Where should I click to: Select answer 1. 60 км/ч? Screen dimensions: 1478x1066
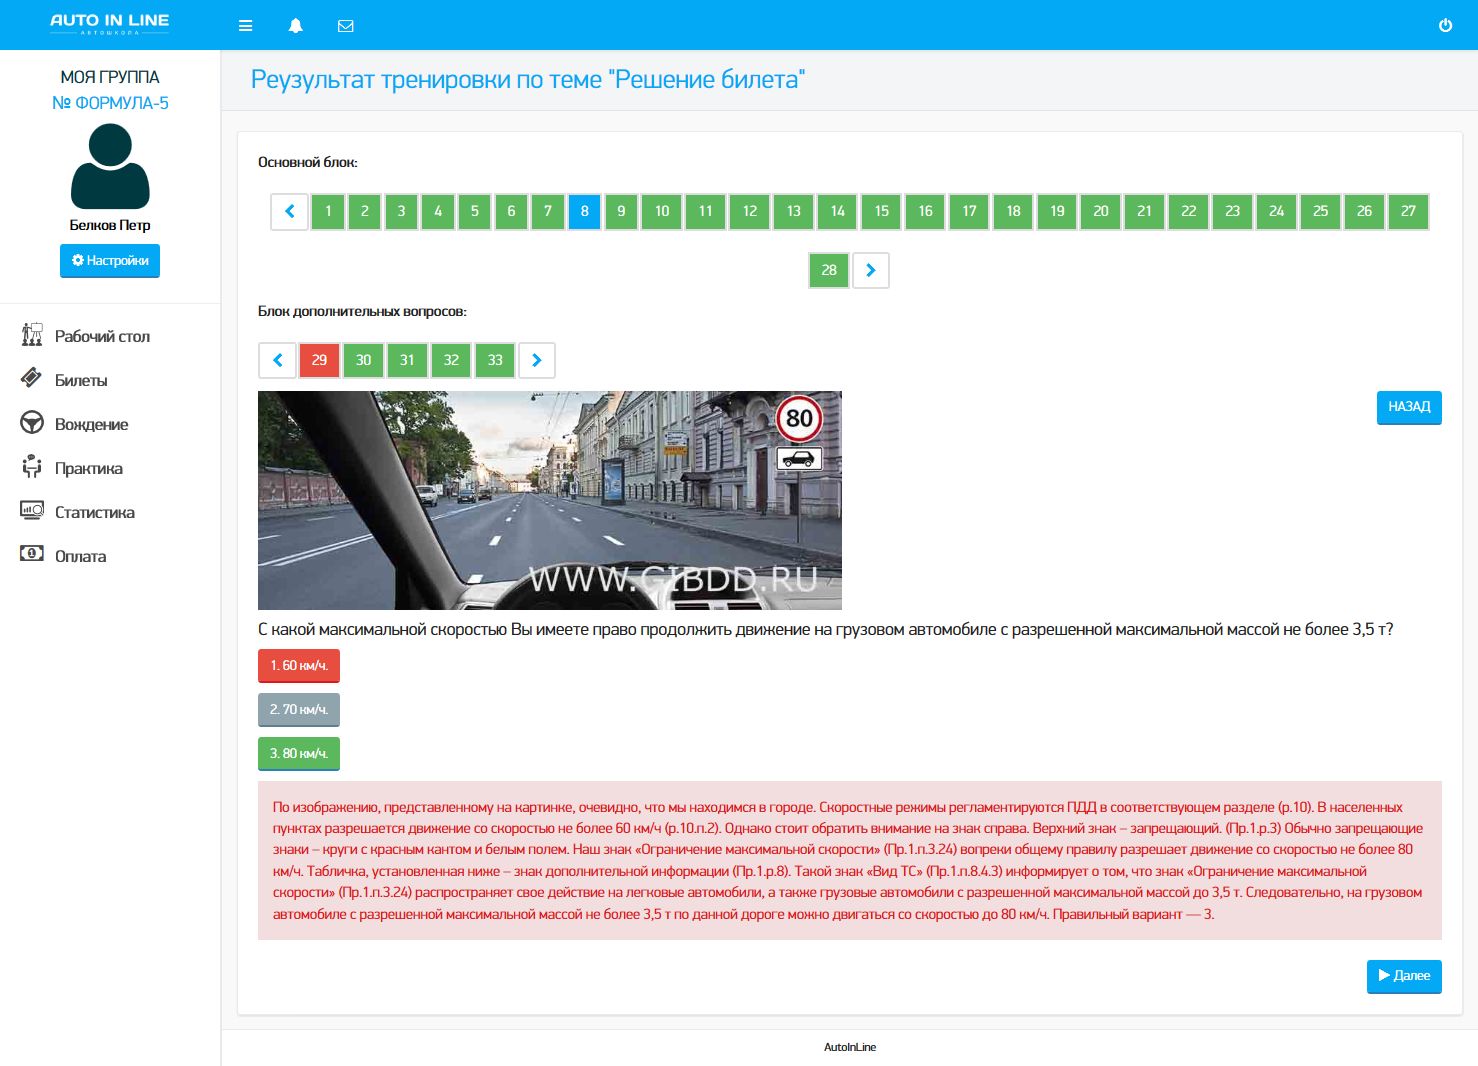pyautogui.click(x=299, y=666)
